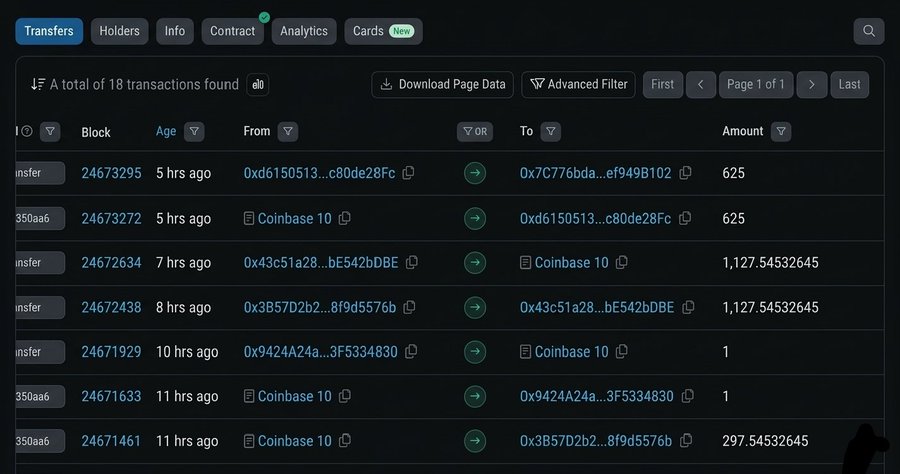Copy From address 0x3B57D2b2...8f9d5576b in block 24672438 row
This screenshot has height=474, width=900.
tap(409, 307)
